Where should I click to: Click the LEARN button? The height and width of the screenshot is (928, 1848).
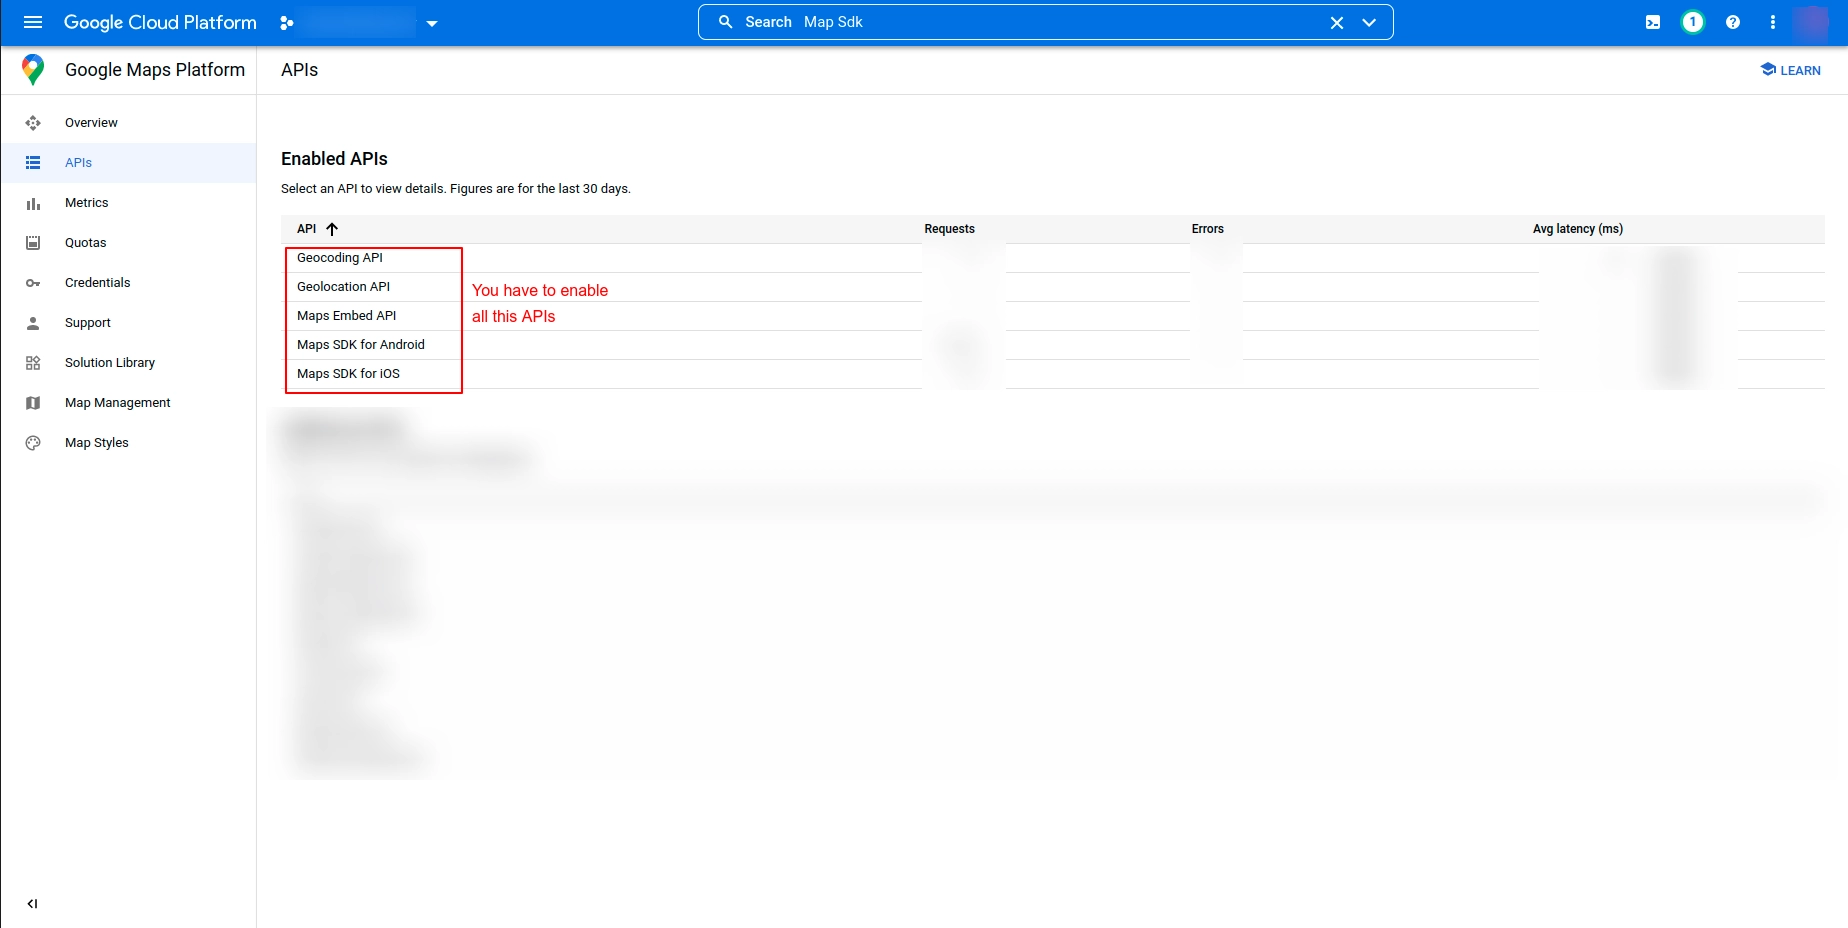(x=1790, y=70)
